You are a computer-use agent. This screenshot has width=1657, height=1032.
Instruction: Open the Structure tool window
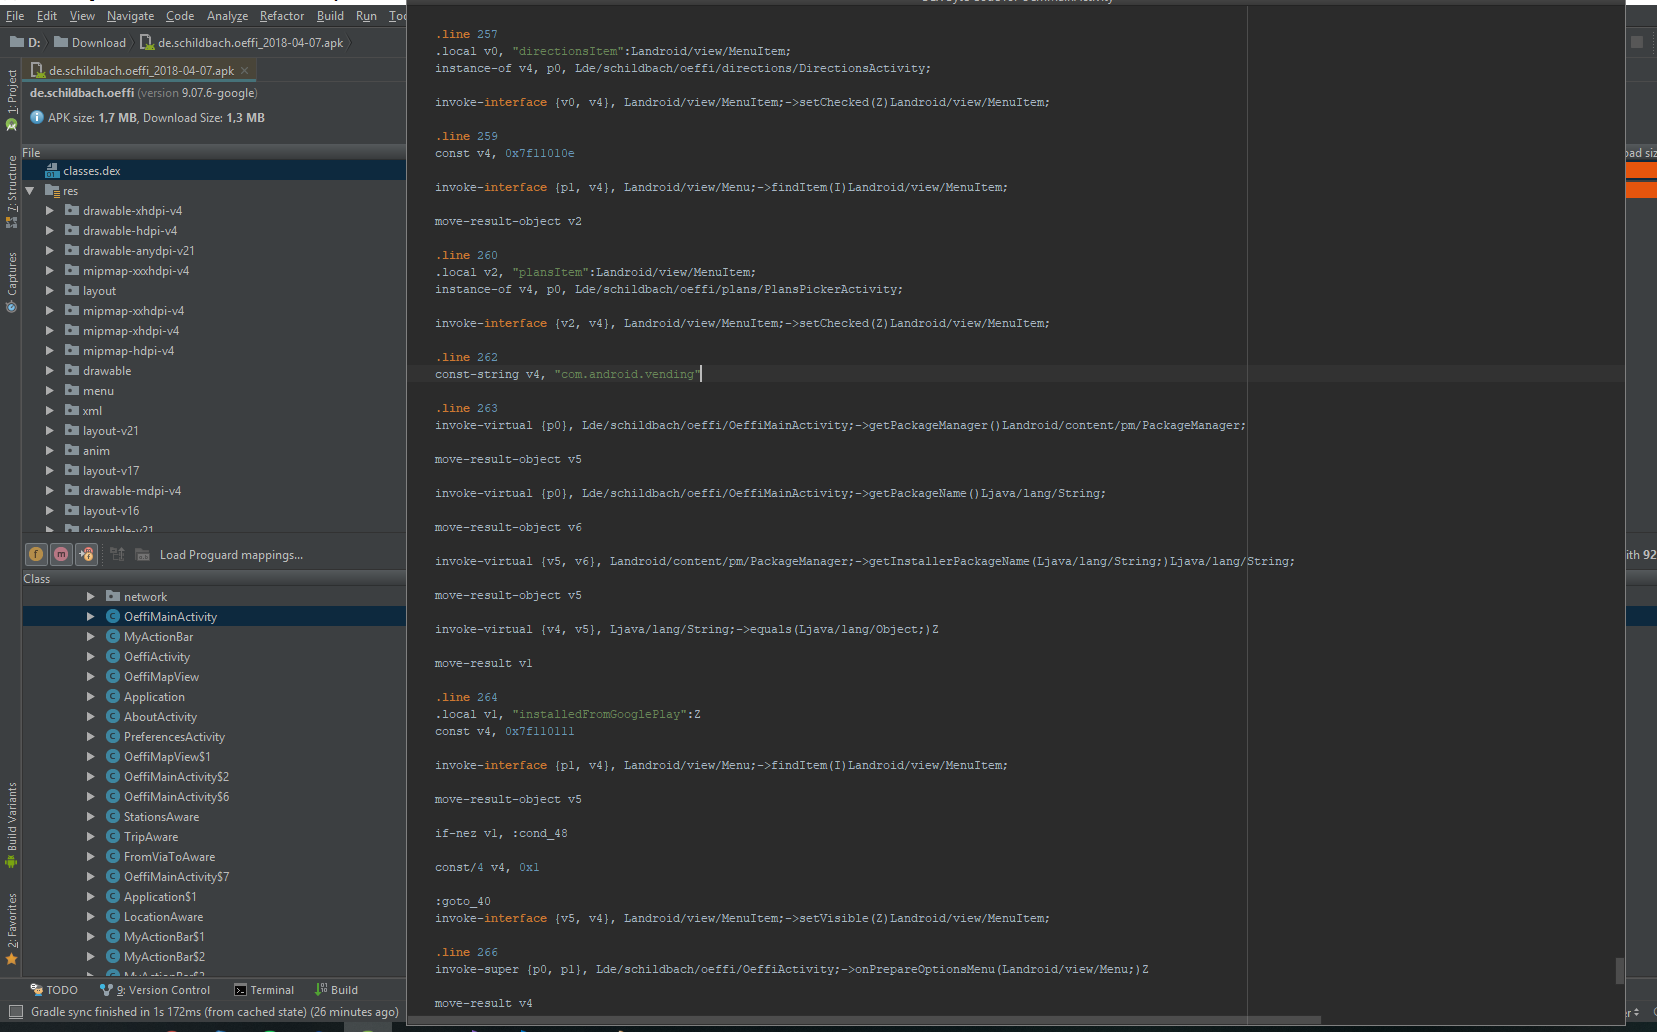11,191
